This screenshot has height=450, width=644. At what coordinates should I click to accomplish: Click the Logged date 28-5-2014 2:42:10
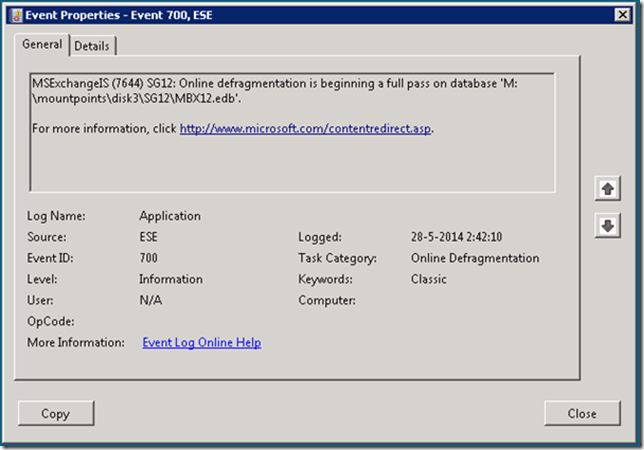(458, 237)
